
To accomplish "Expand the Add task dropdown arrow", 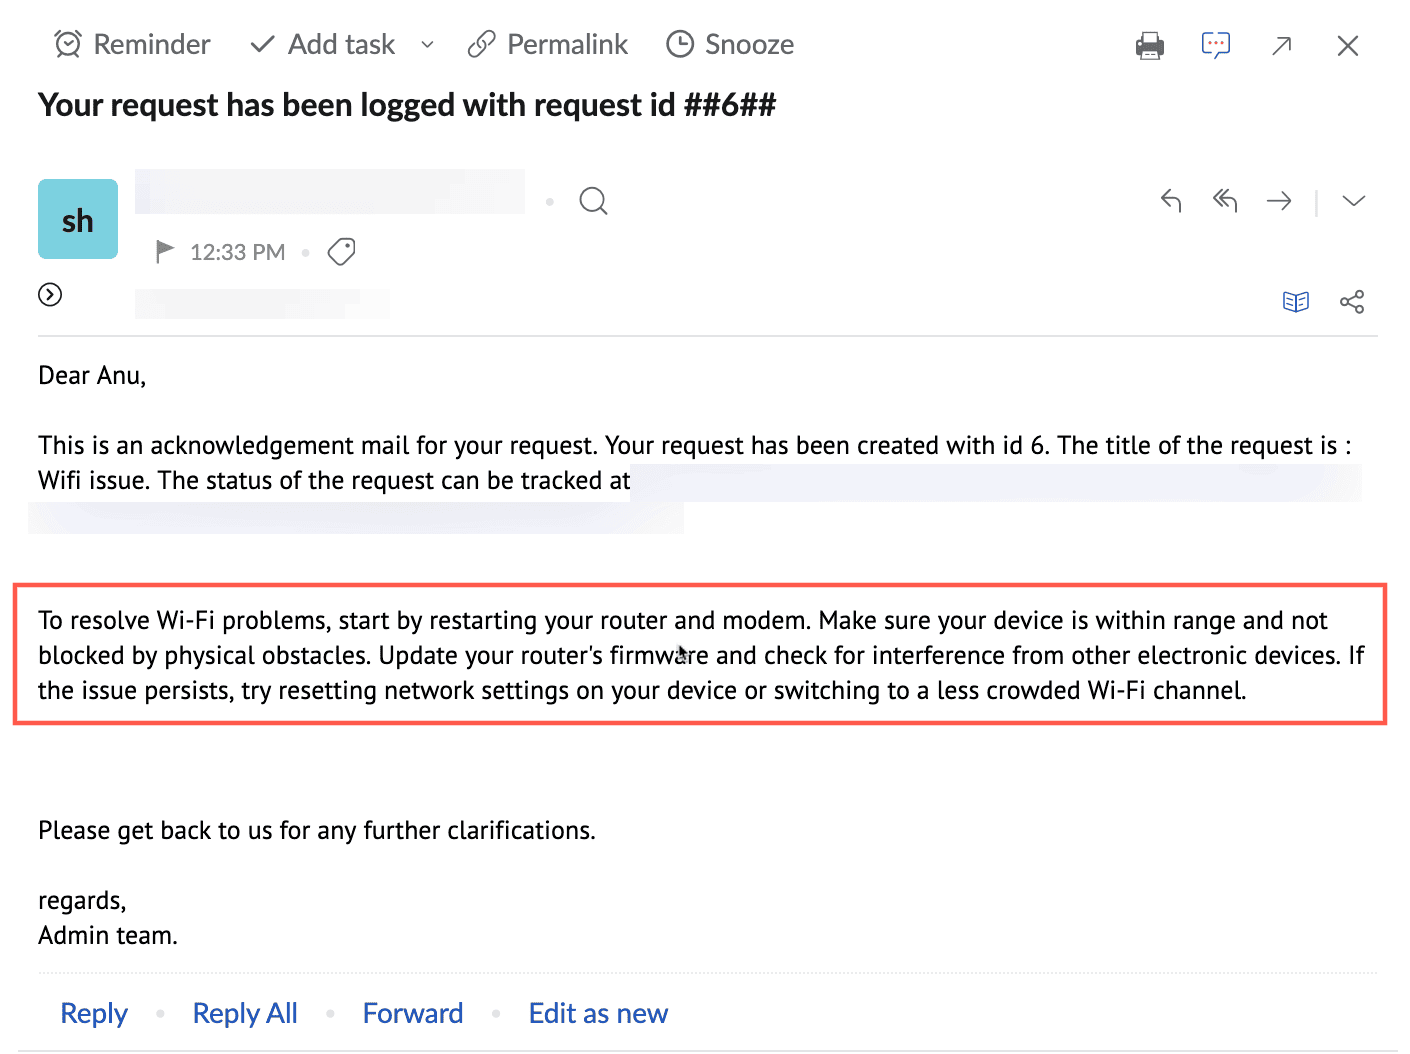I will pos(428,45).
